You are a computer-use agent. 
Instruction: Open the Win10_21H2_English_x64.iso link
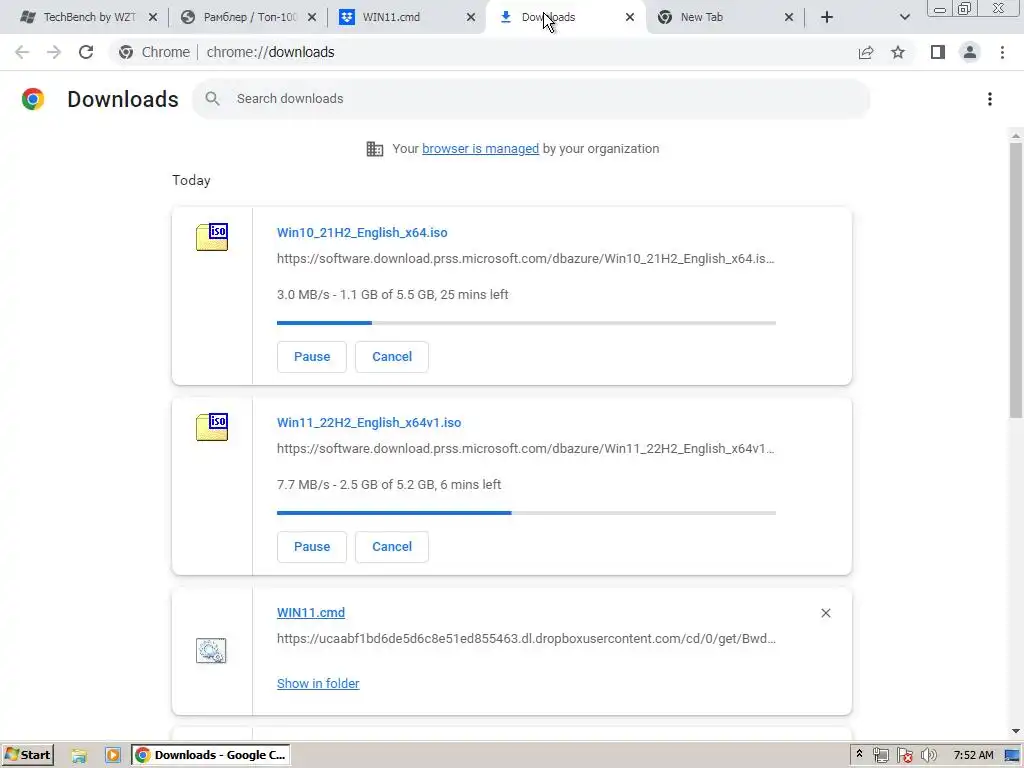click(362, 232)
